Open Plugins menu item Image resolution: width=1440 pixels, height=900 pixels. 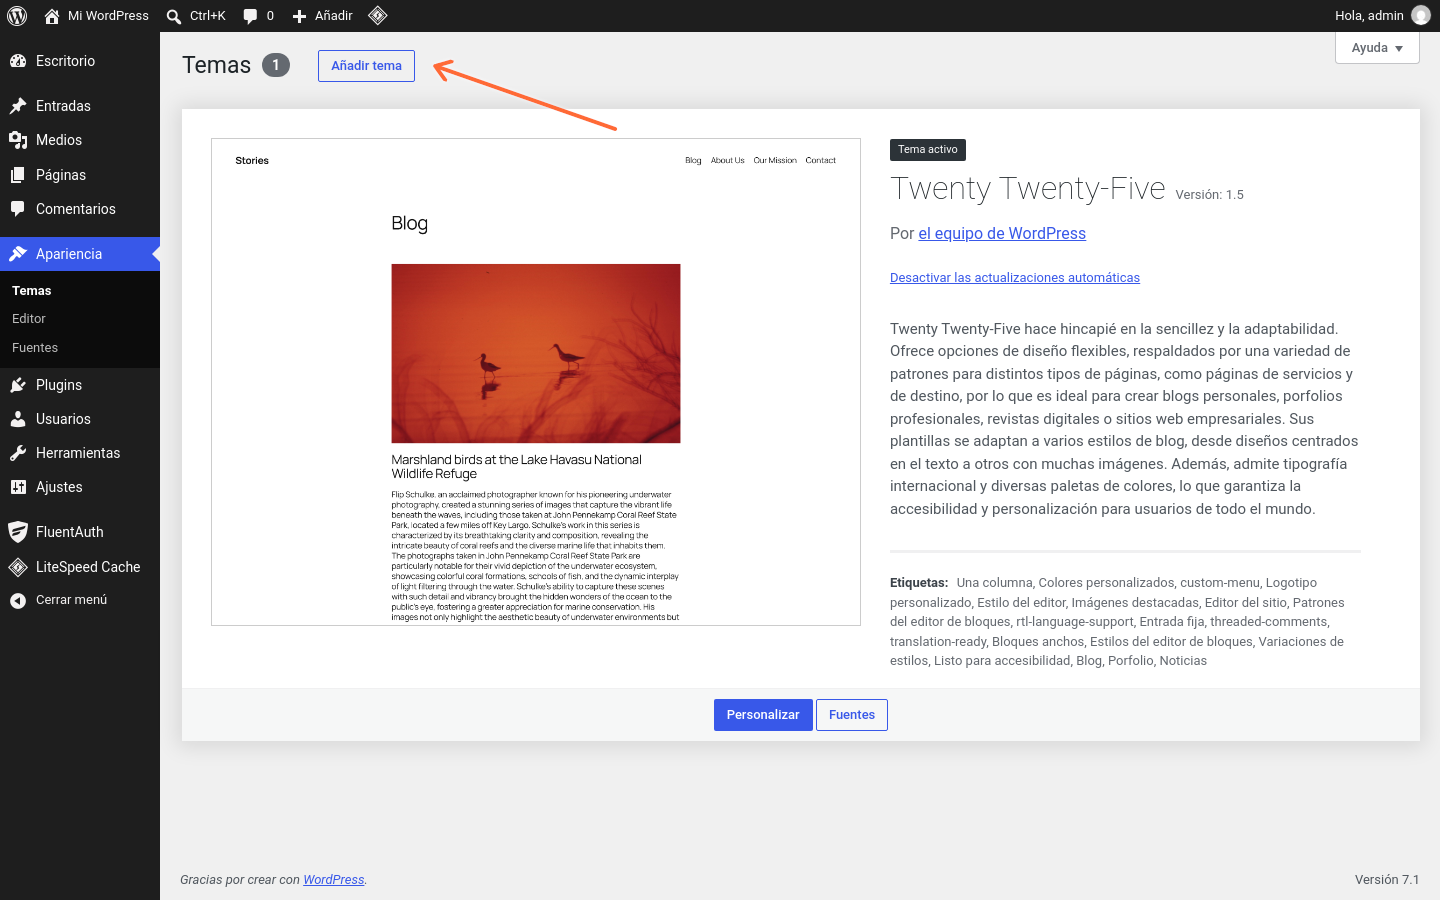coord(80,385)
